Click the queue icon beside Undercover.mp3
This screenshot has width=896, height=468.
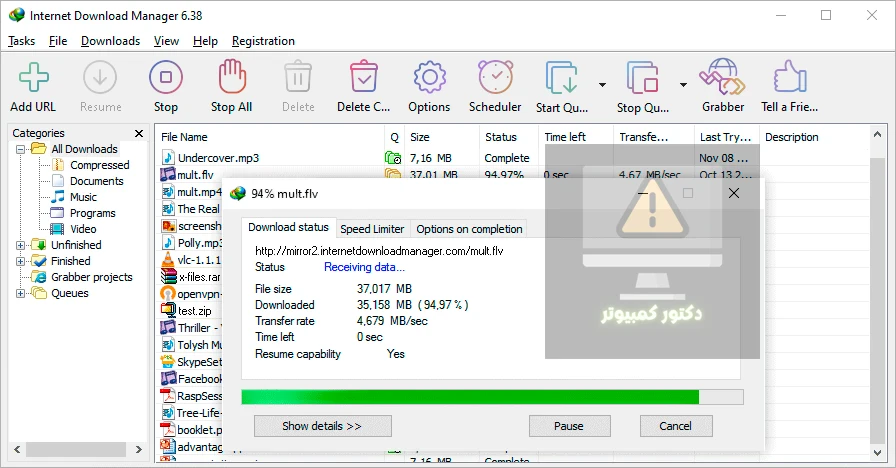tap(393, 158)
